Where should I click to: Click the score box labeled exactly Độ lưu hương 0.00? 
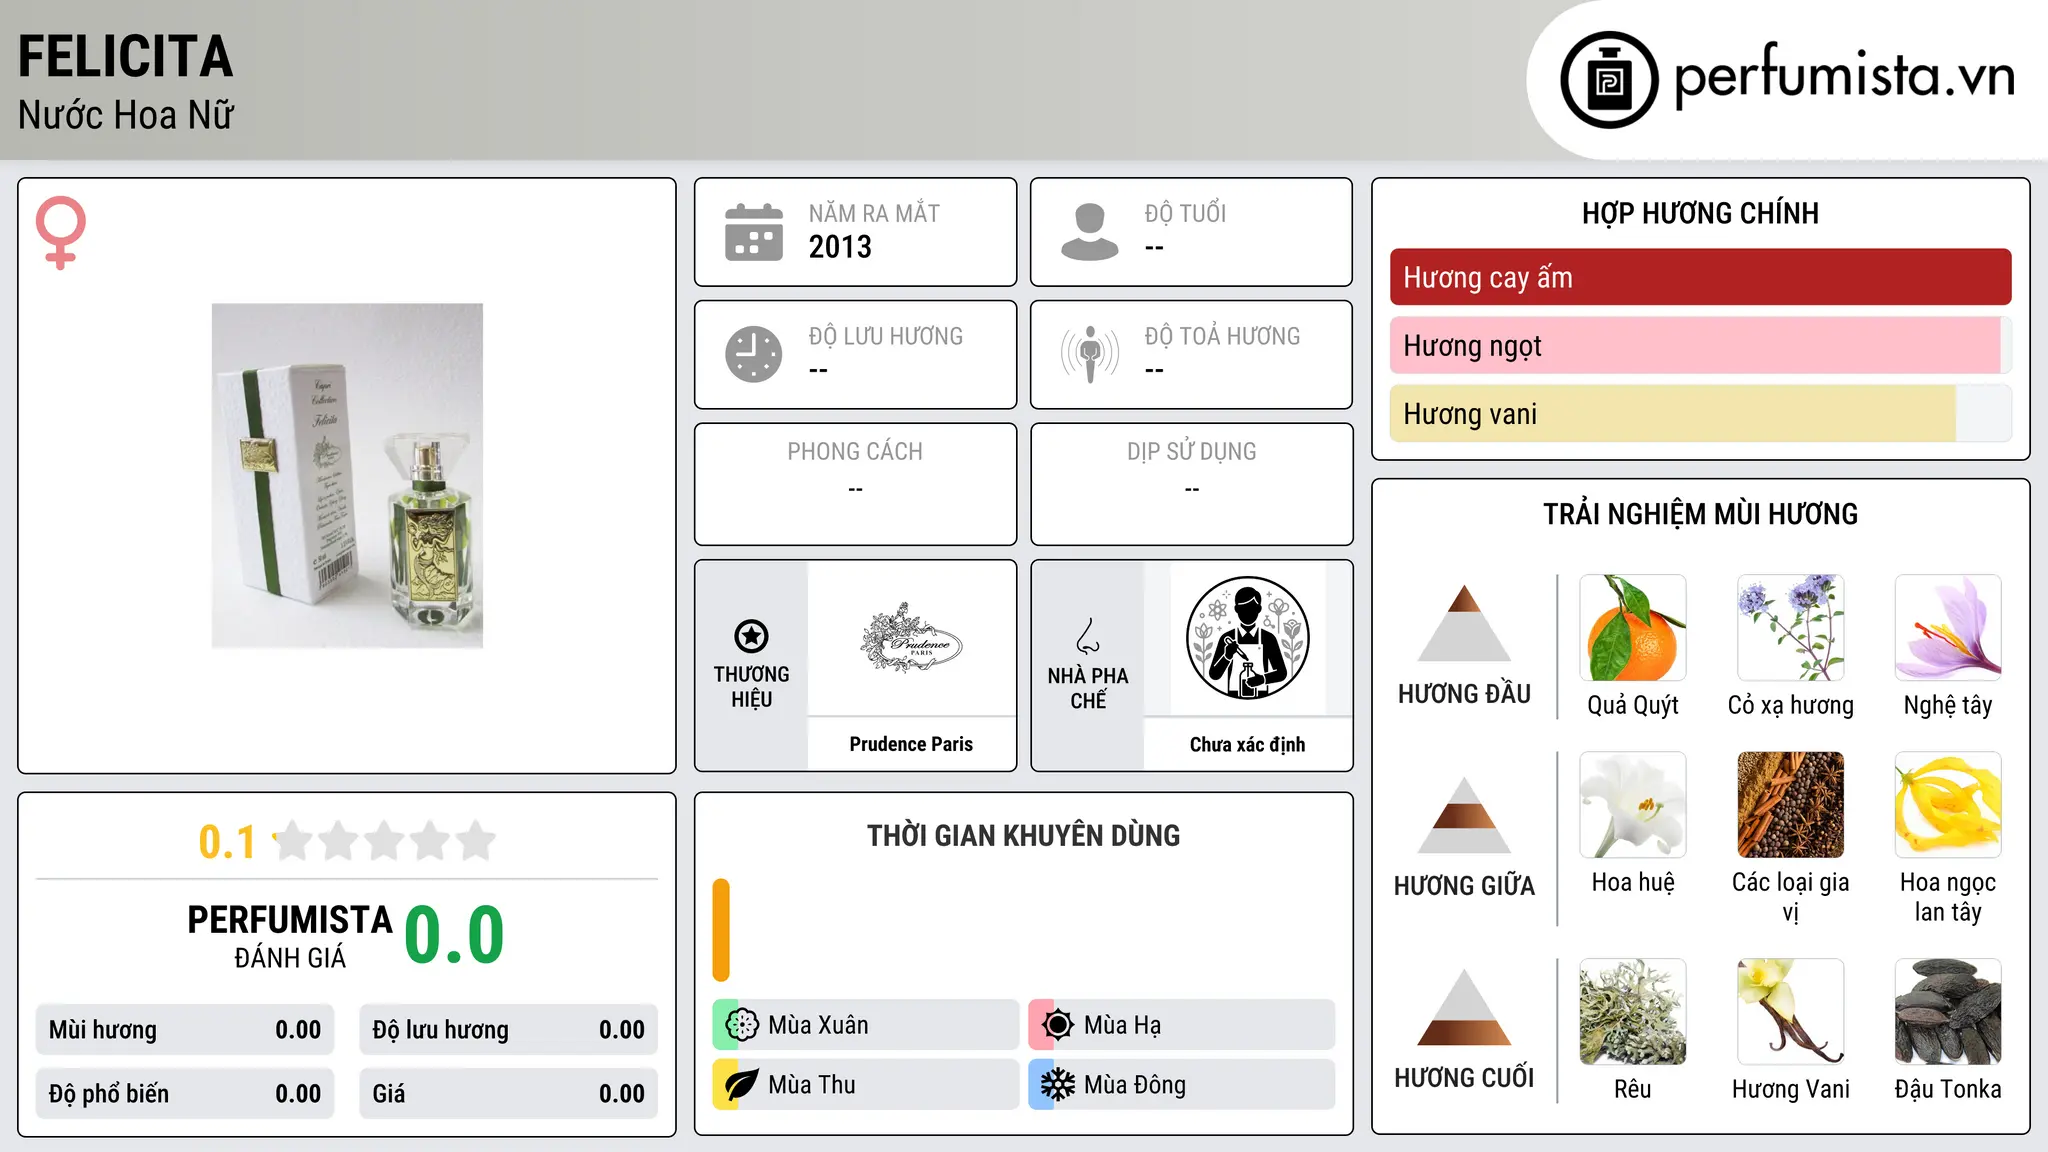508,1030
